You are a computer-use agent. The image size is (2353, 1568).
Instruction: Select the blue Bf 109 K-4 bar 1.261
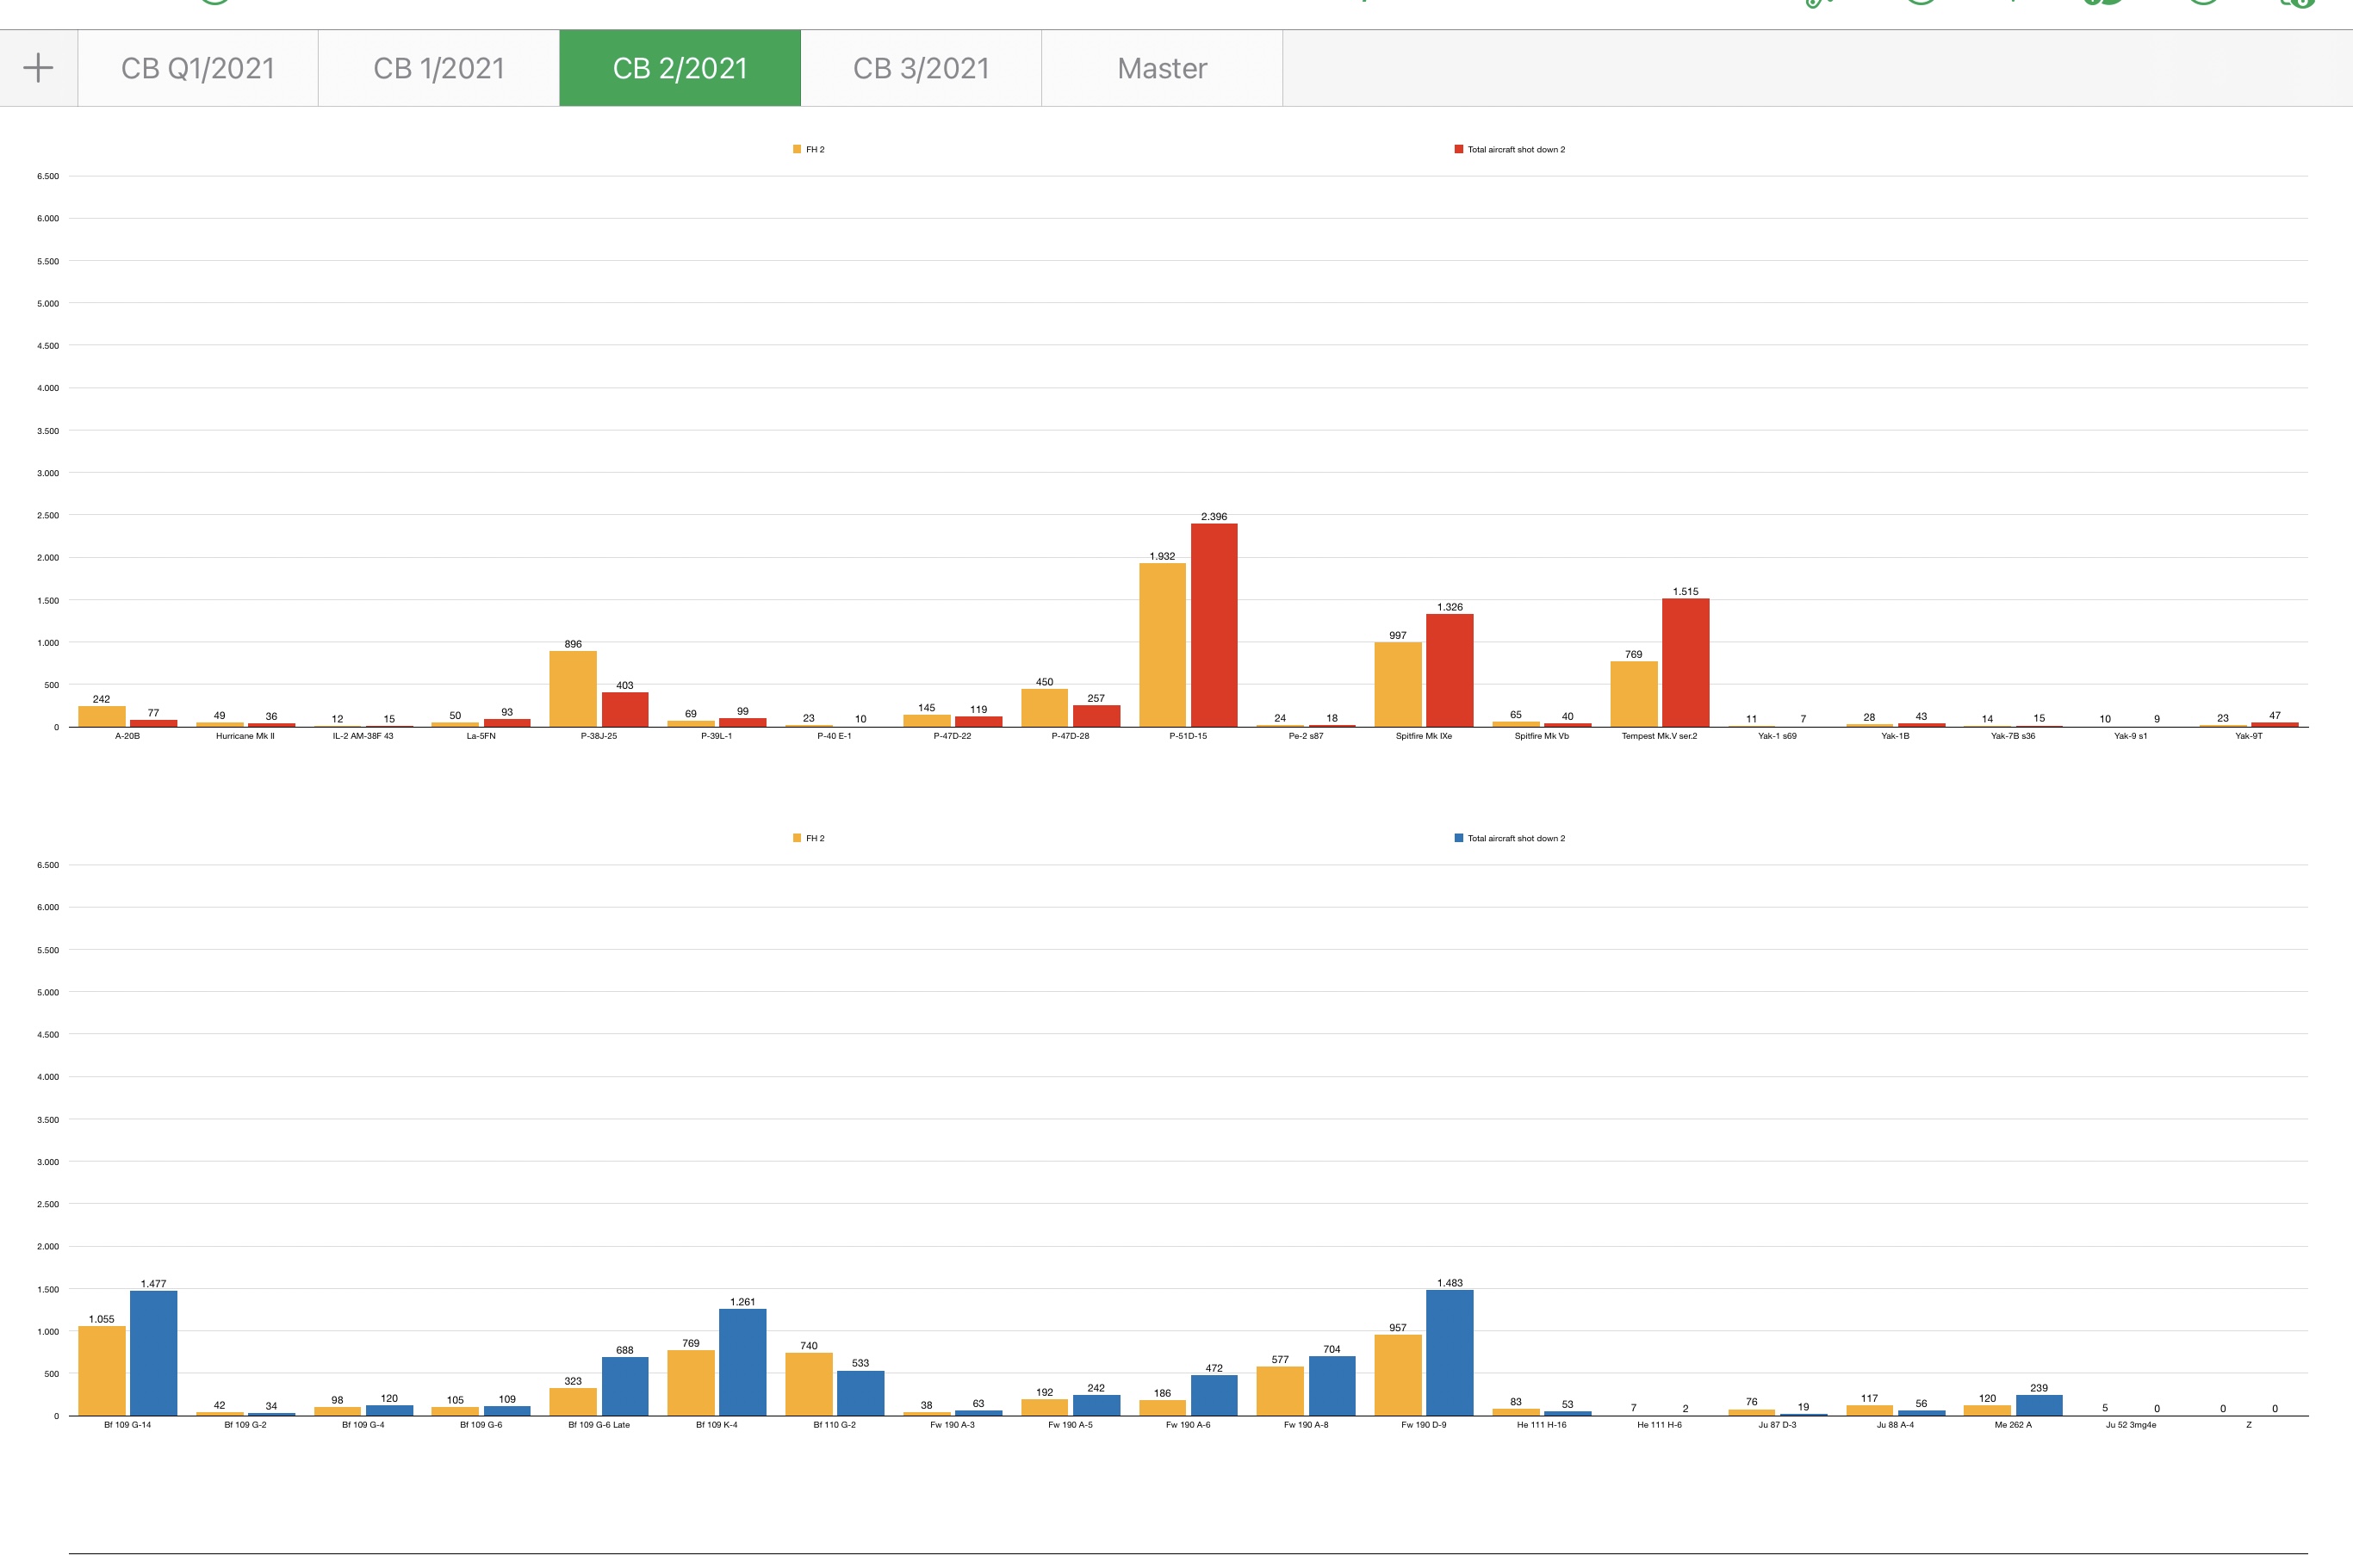click(x=743, y=1362)
